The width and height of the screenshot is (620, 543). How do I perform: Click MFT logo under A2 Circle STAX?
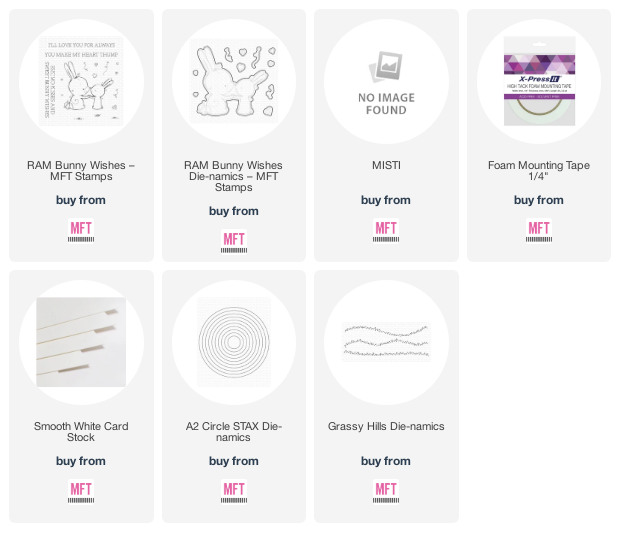(x=234, y=492)
